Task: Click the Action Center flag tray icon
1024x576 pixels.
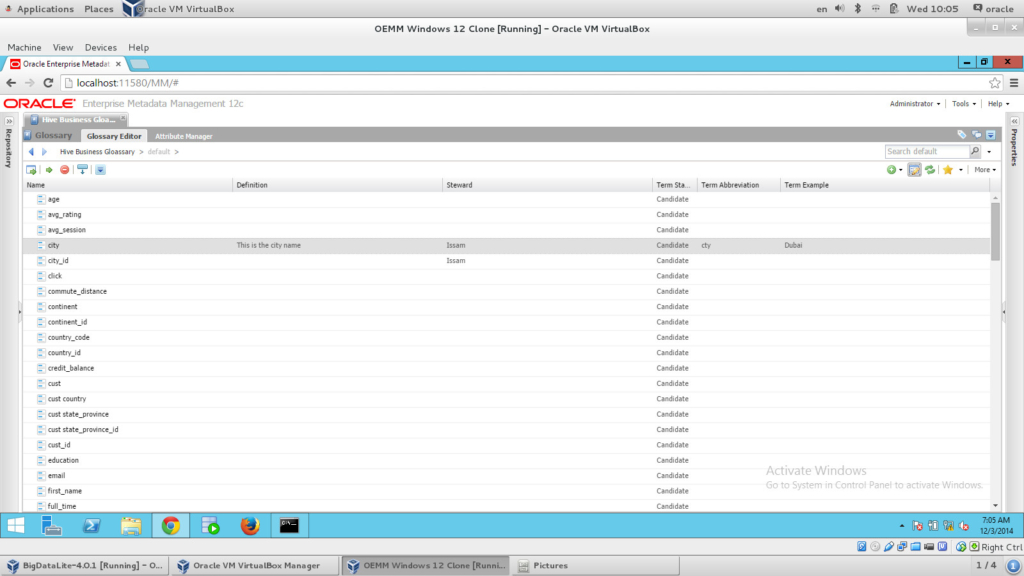Action: click(x=918, y=526)
